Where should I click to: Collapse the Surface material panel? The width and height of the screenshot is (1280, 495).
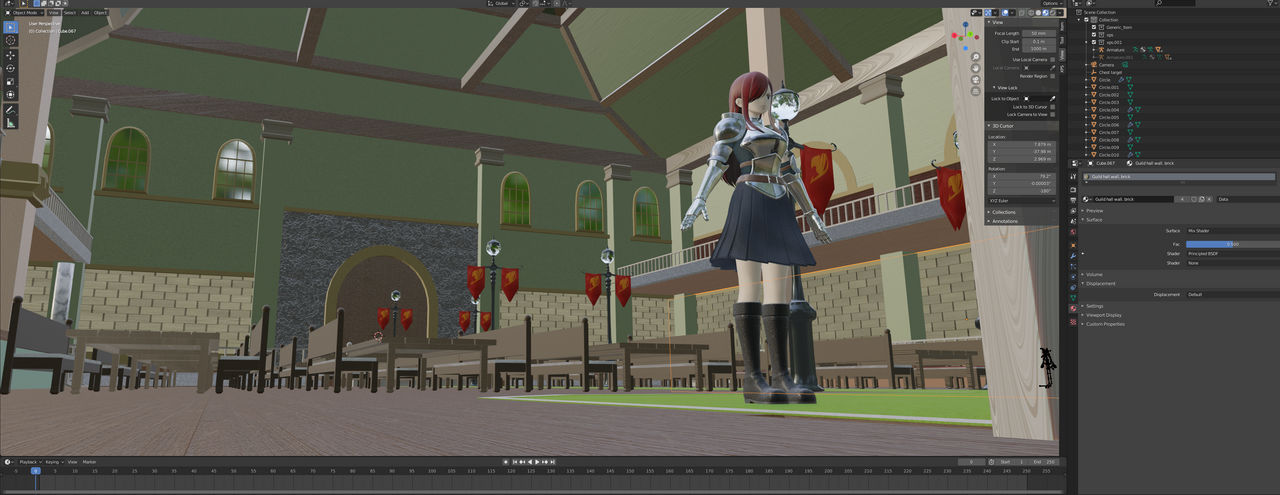click(x=1094, y=220)
